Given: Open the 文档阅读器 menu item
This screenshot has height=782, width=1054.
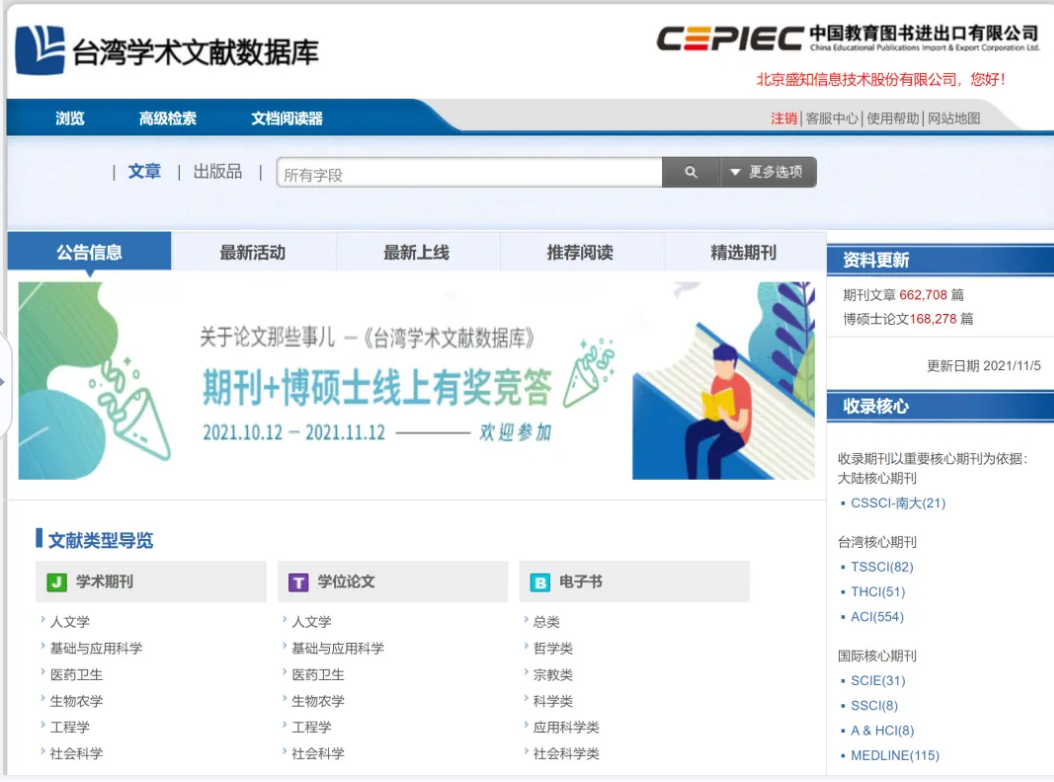Looking at the screenshot, I should (x=287, y=118).
